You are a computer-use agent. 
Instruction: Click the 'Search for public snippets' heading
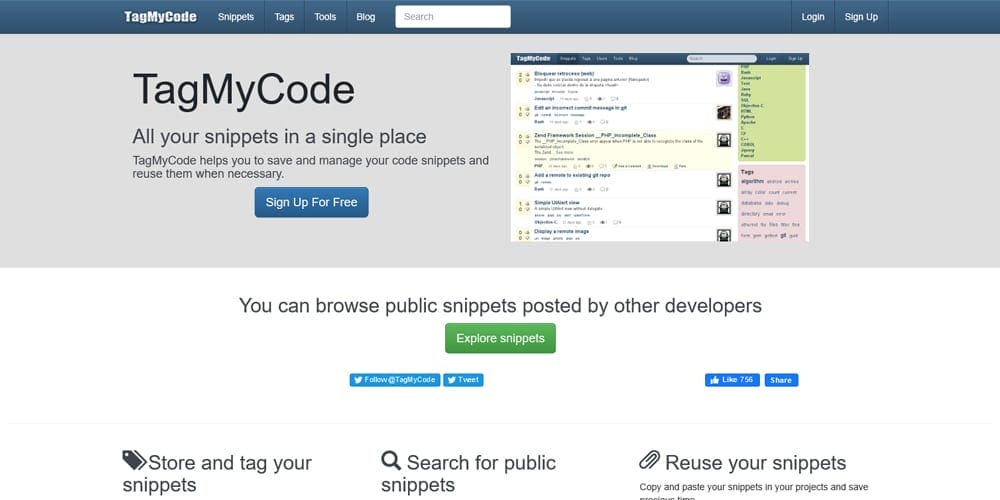tap(469, 473)
